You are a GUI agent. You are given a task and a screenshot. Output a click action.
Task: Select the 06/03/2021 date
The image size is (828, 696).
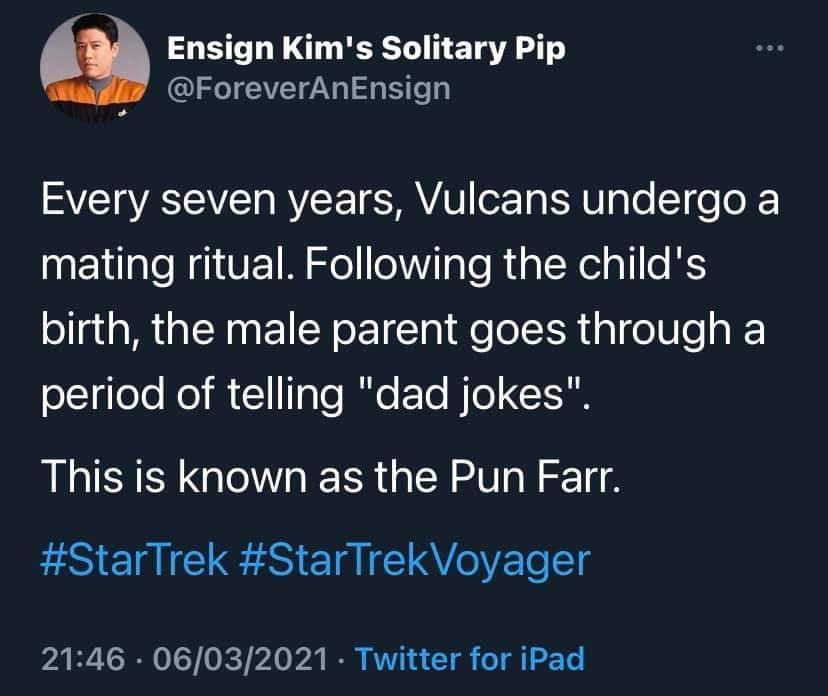click(238, 658)
